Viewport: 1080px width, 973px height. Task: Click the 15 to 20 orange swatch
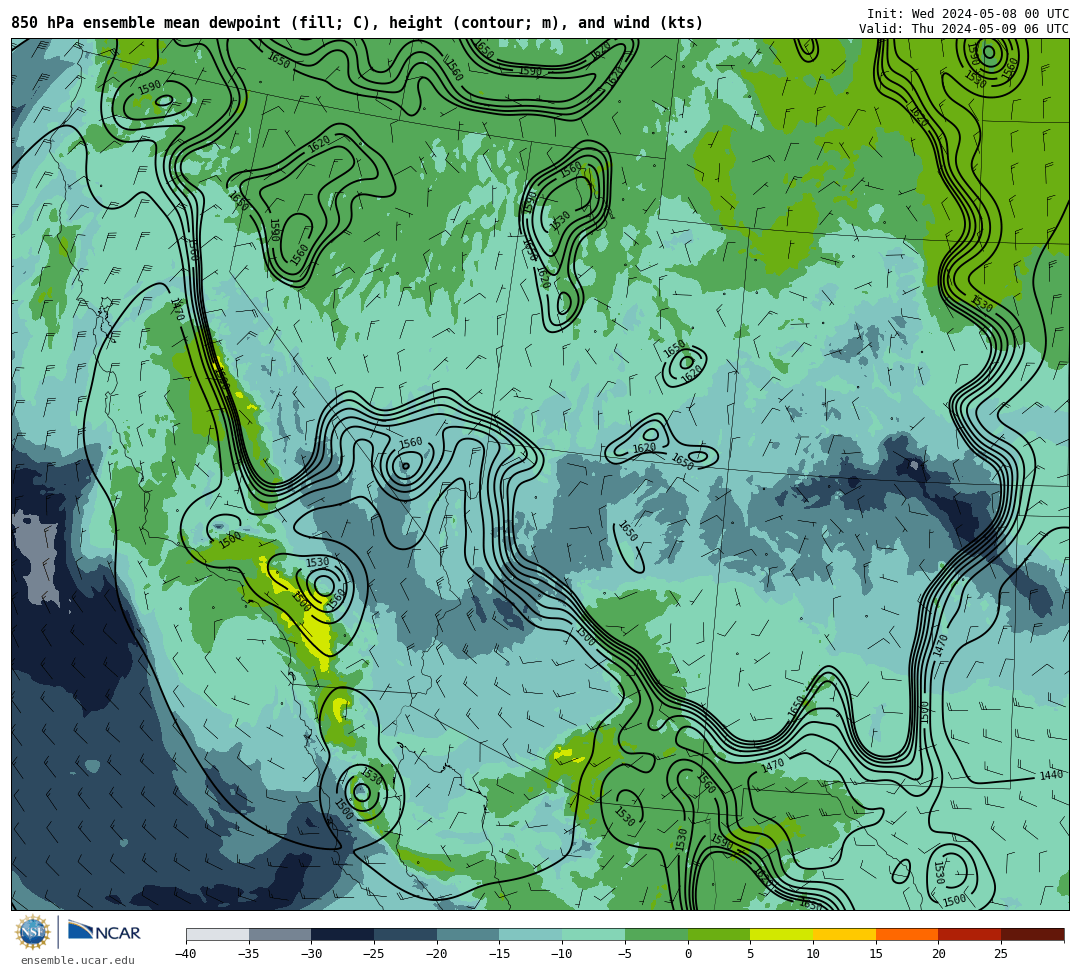point(907,934)
